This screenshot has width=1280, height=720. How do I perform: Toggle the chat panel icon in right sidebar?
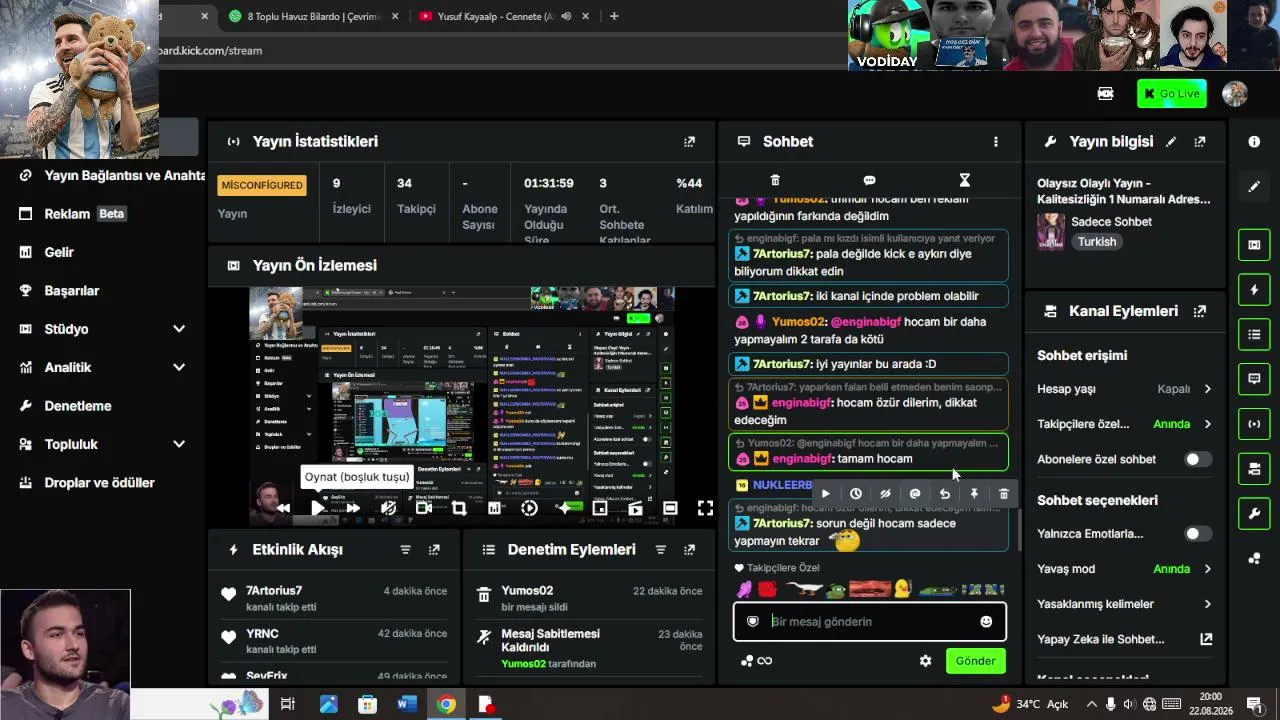coord(1254,379)
